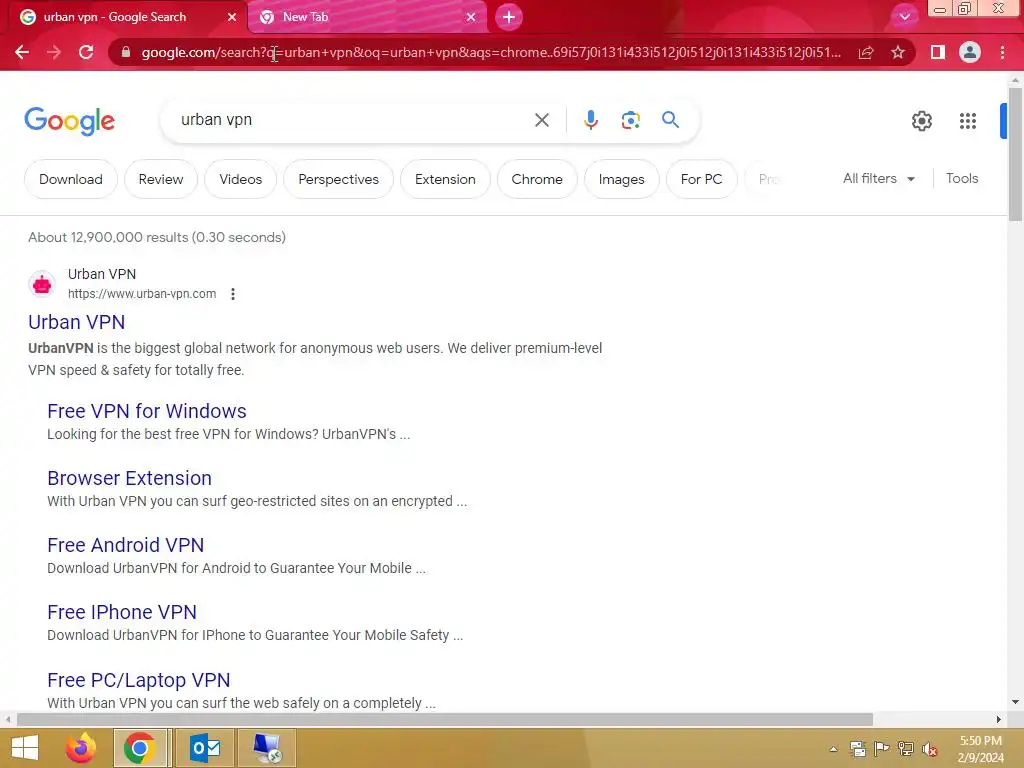Screen dimensions: 1024x768
Task: Apply the Chrome filter chip
Action: [537, 179]
